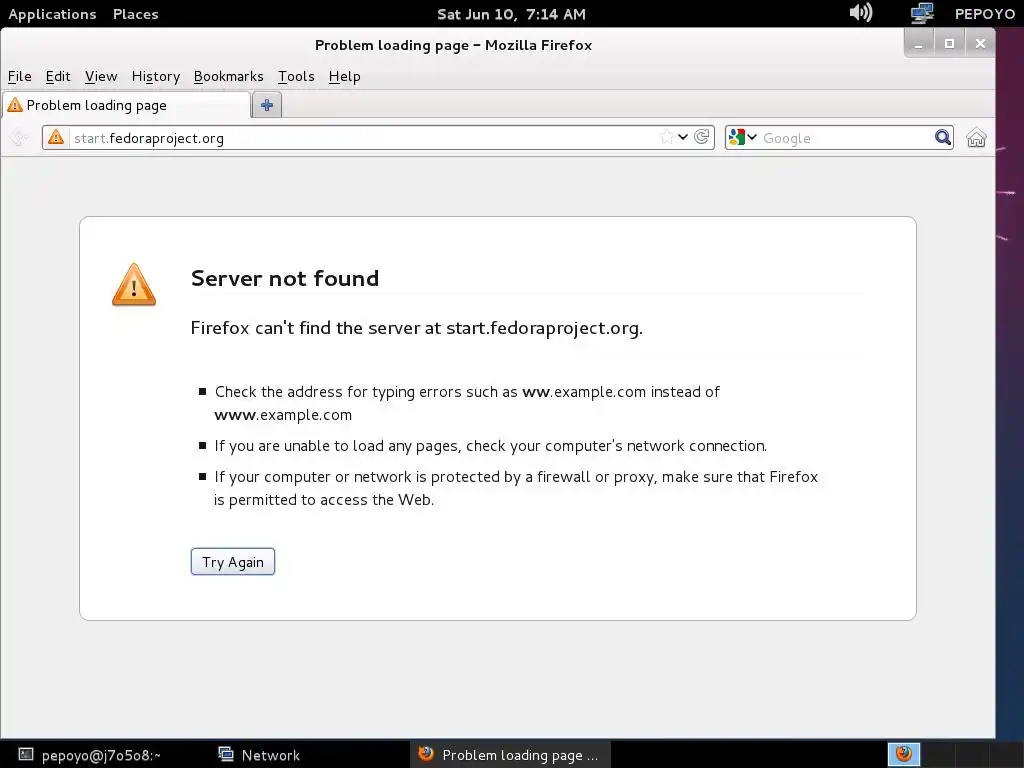Click the search magnifier icon
This screenshot has width=1024, height=768.
(x=942, y=137)
